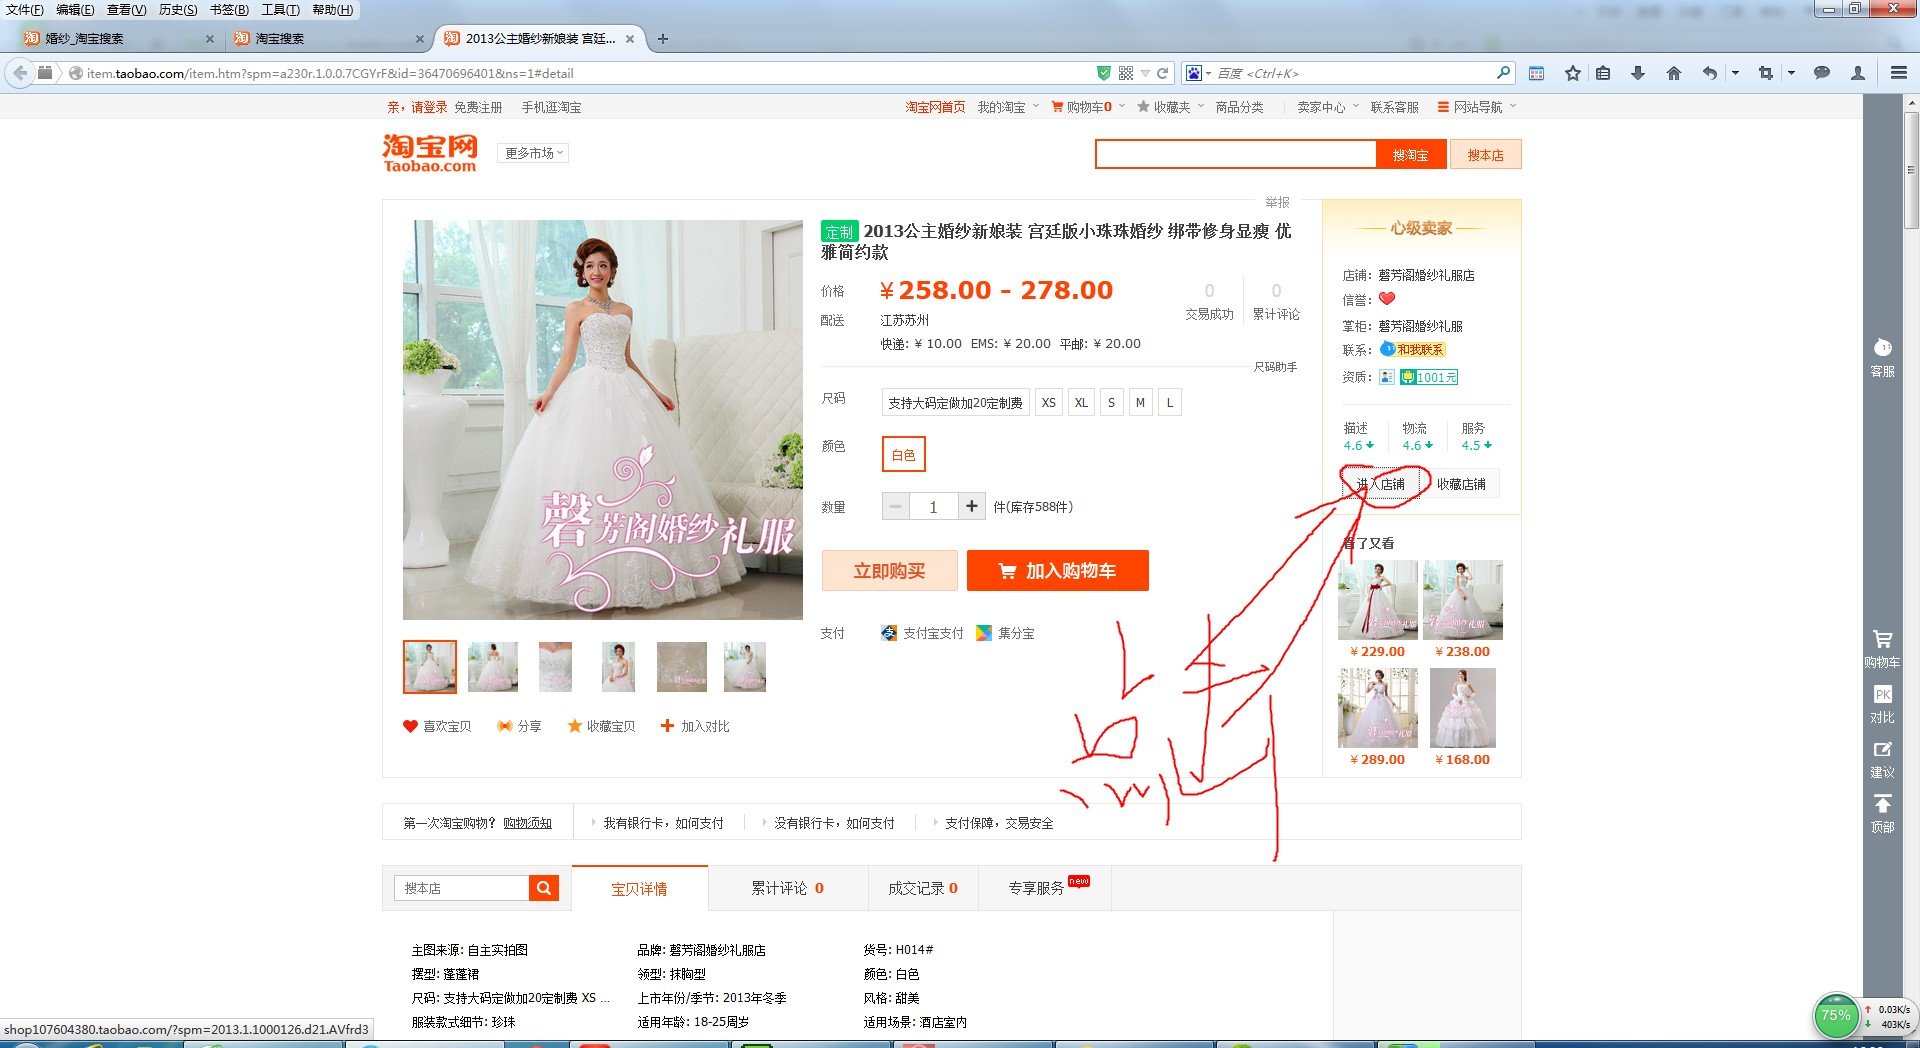Switch to the 累计评论 tab

tap(786, 888)
